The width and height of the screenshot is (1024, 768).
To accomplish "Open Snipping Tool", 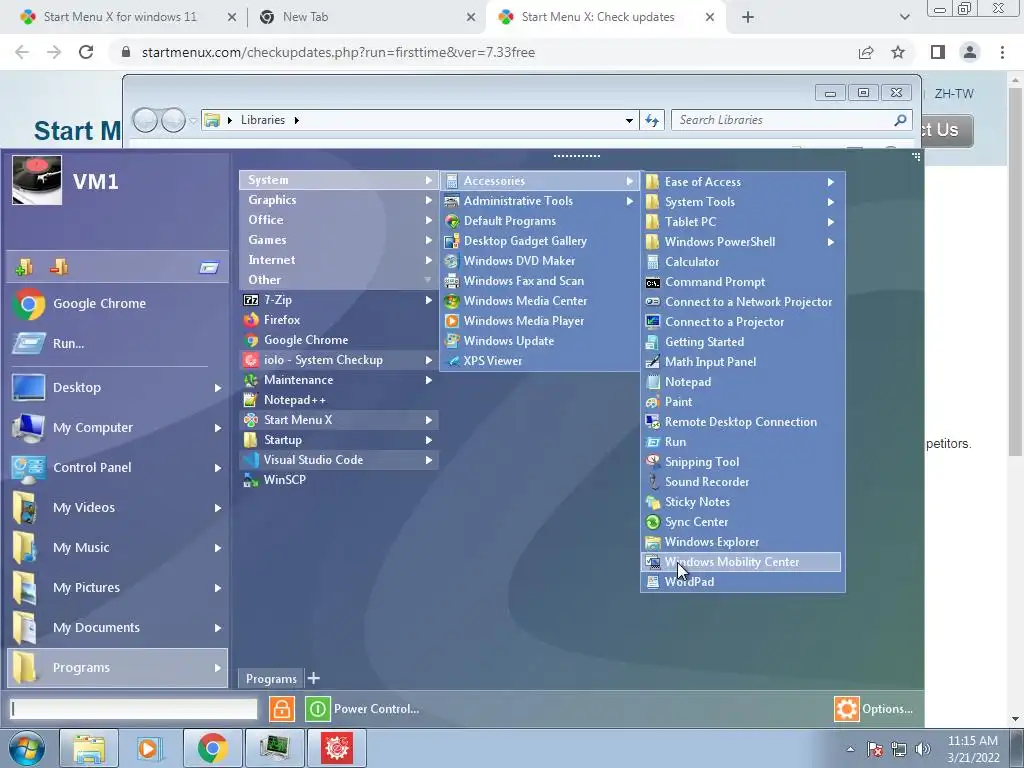I will (742, 462).
